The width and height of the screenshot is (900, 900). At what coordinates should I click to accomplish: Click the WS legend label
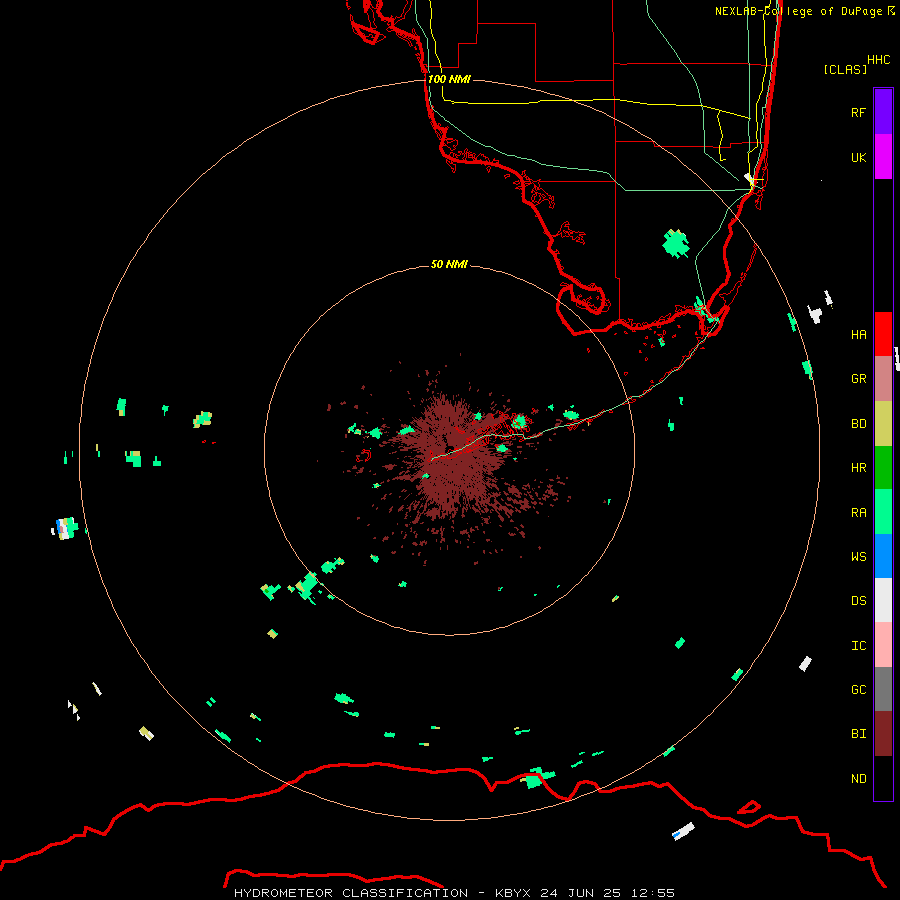point(859,556)
